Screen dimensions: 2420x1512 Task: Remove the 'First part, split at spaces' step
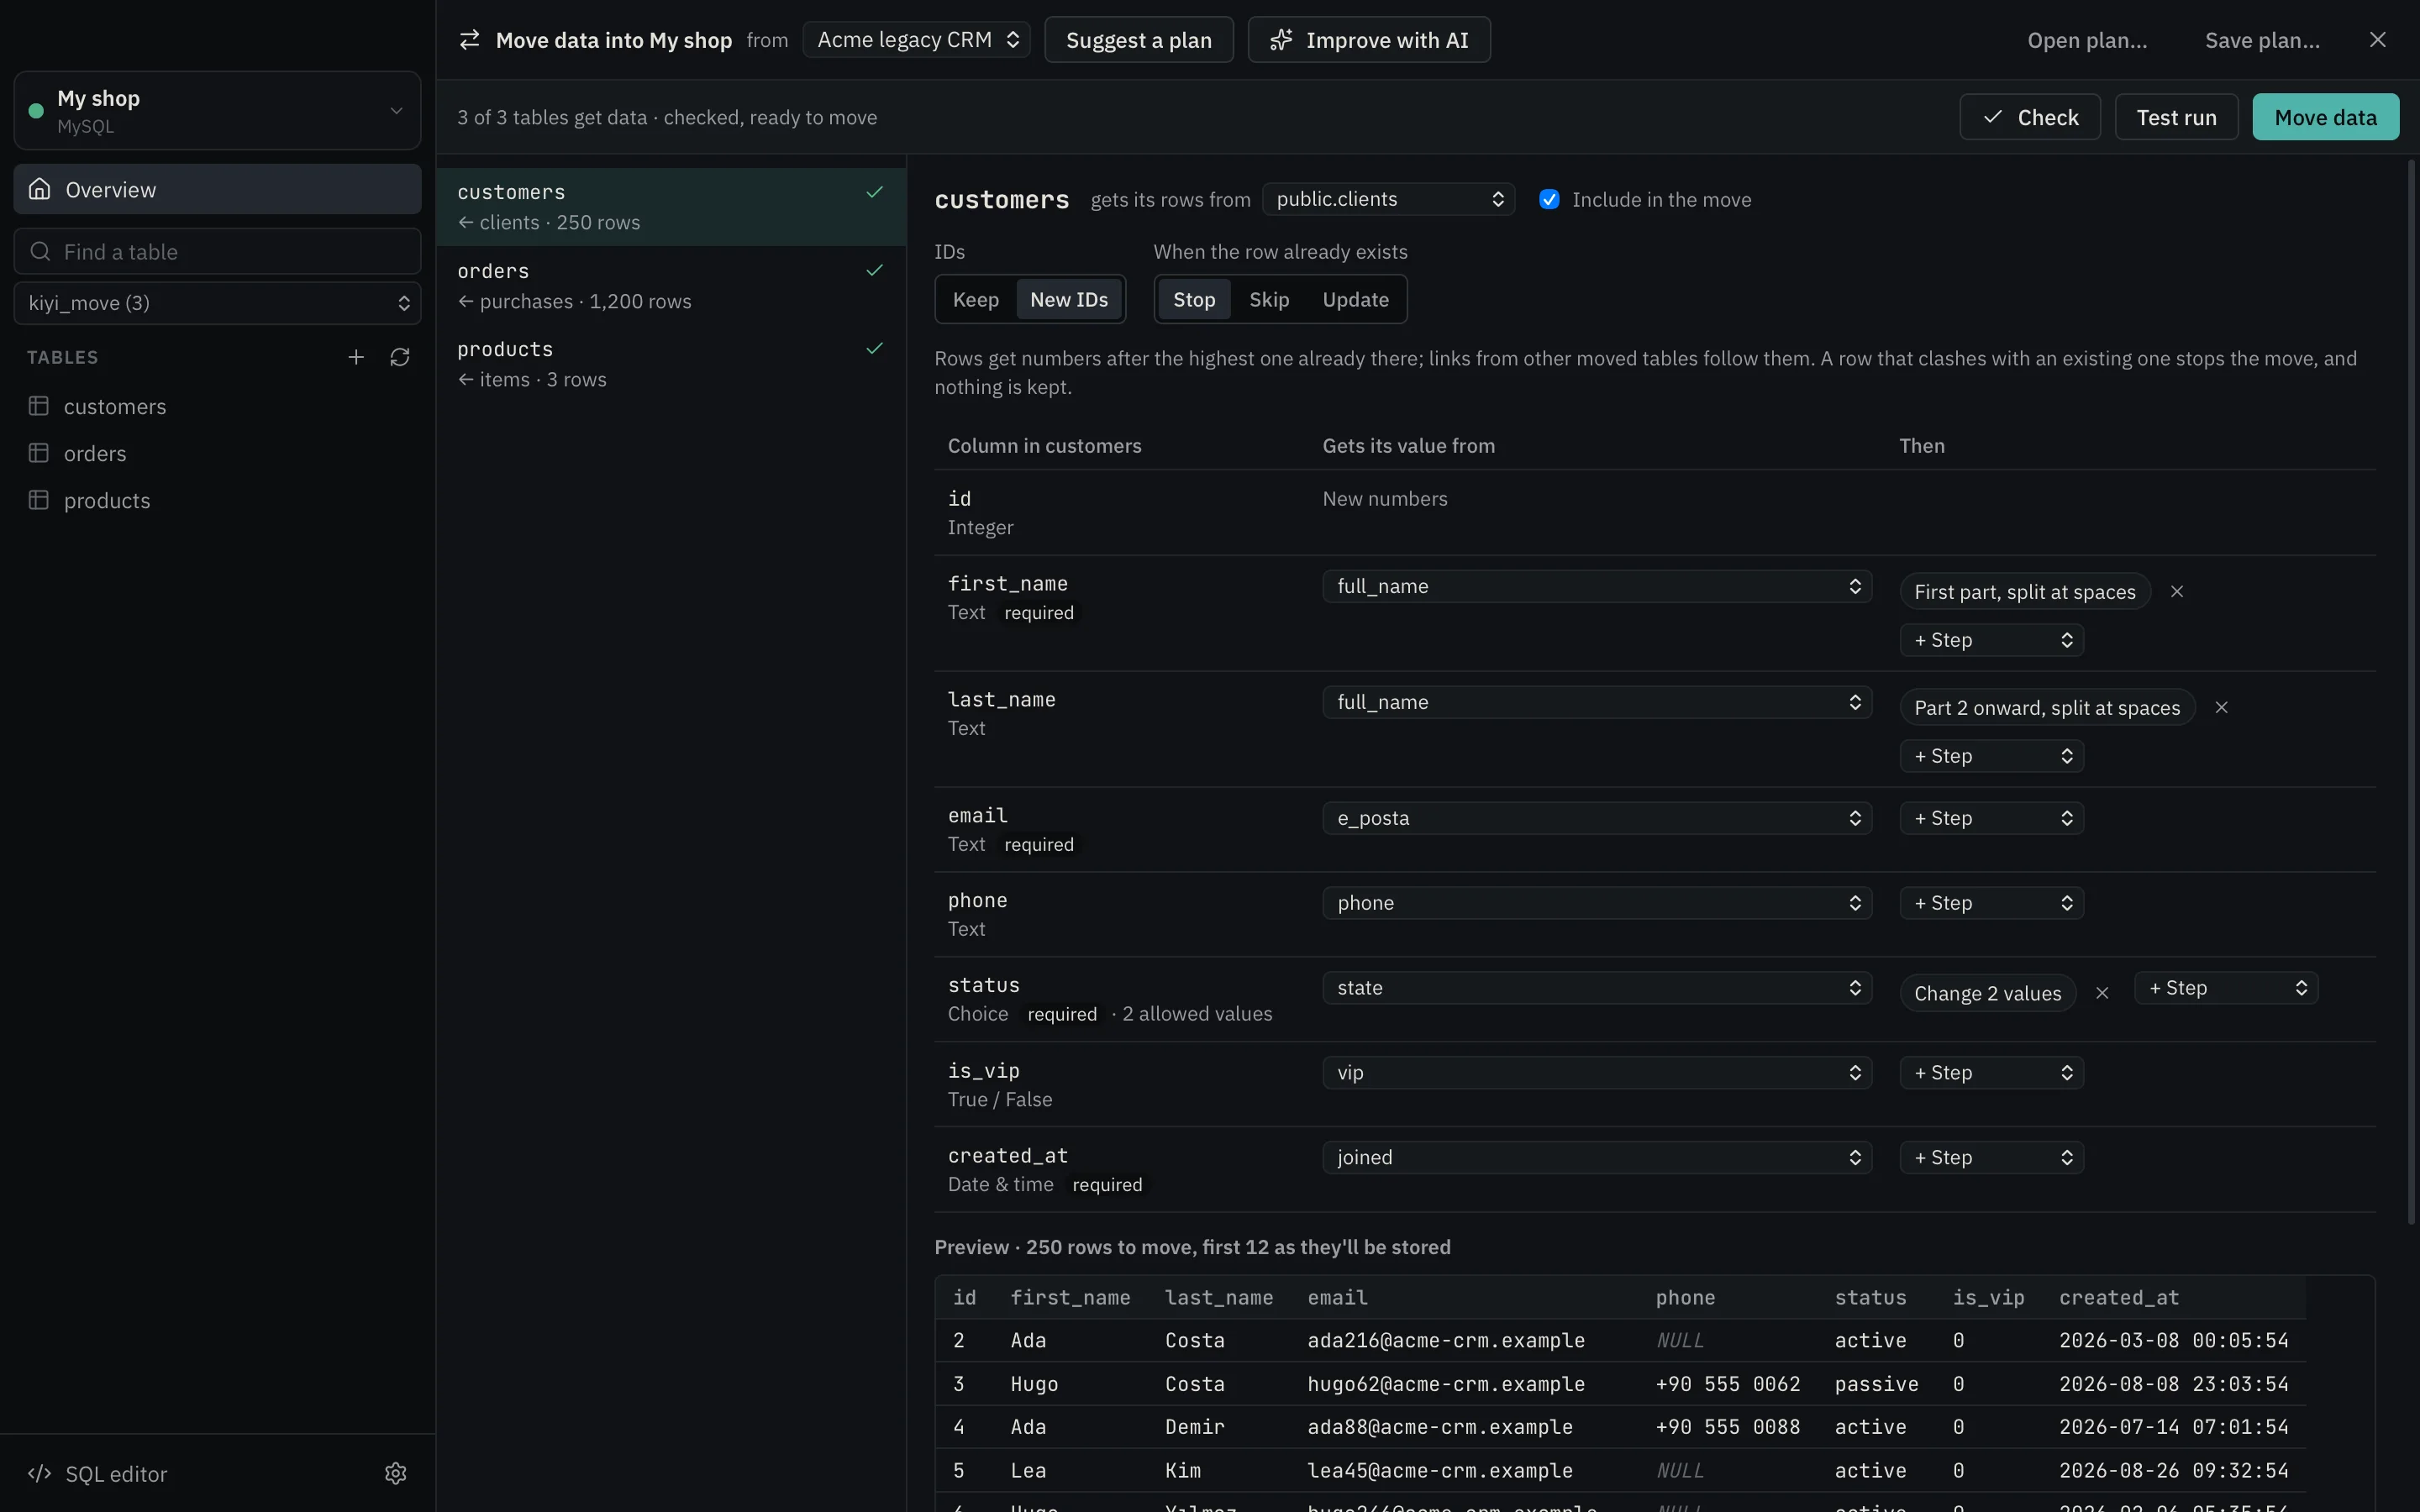click(x=2177, y=591)
